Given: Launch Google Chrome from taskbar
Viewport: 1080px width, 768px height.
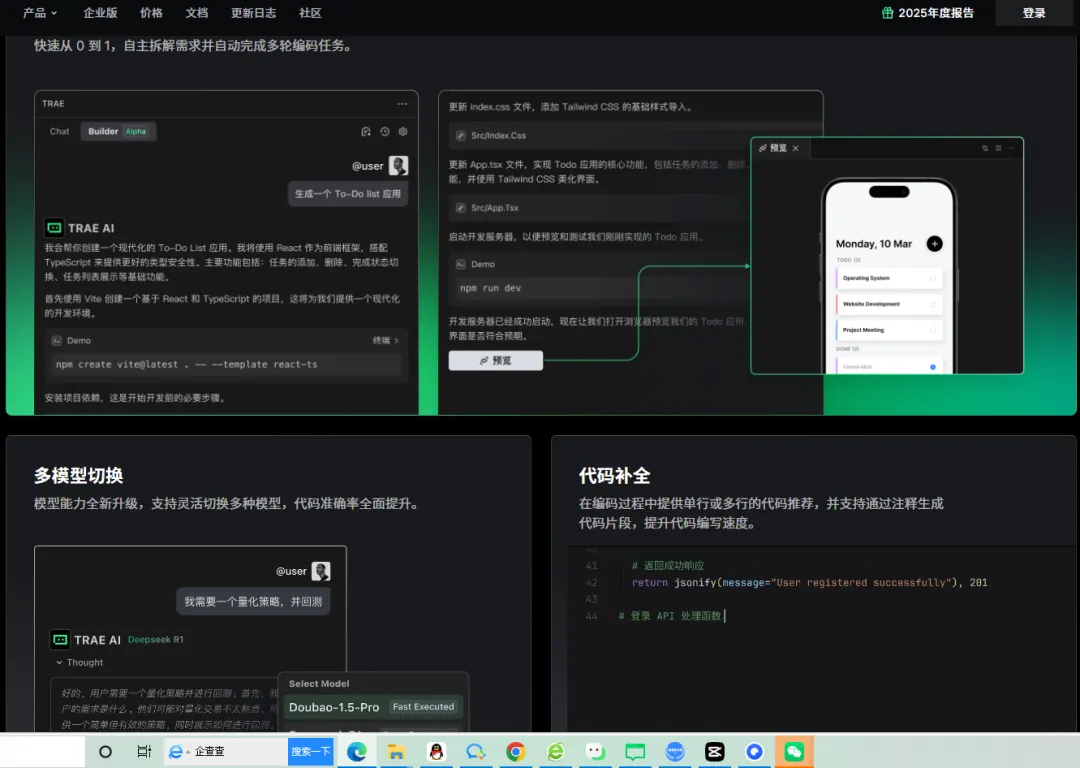Looking at the screenshot, I should (515, 751).
